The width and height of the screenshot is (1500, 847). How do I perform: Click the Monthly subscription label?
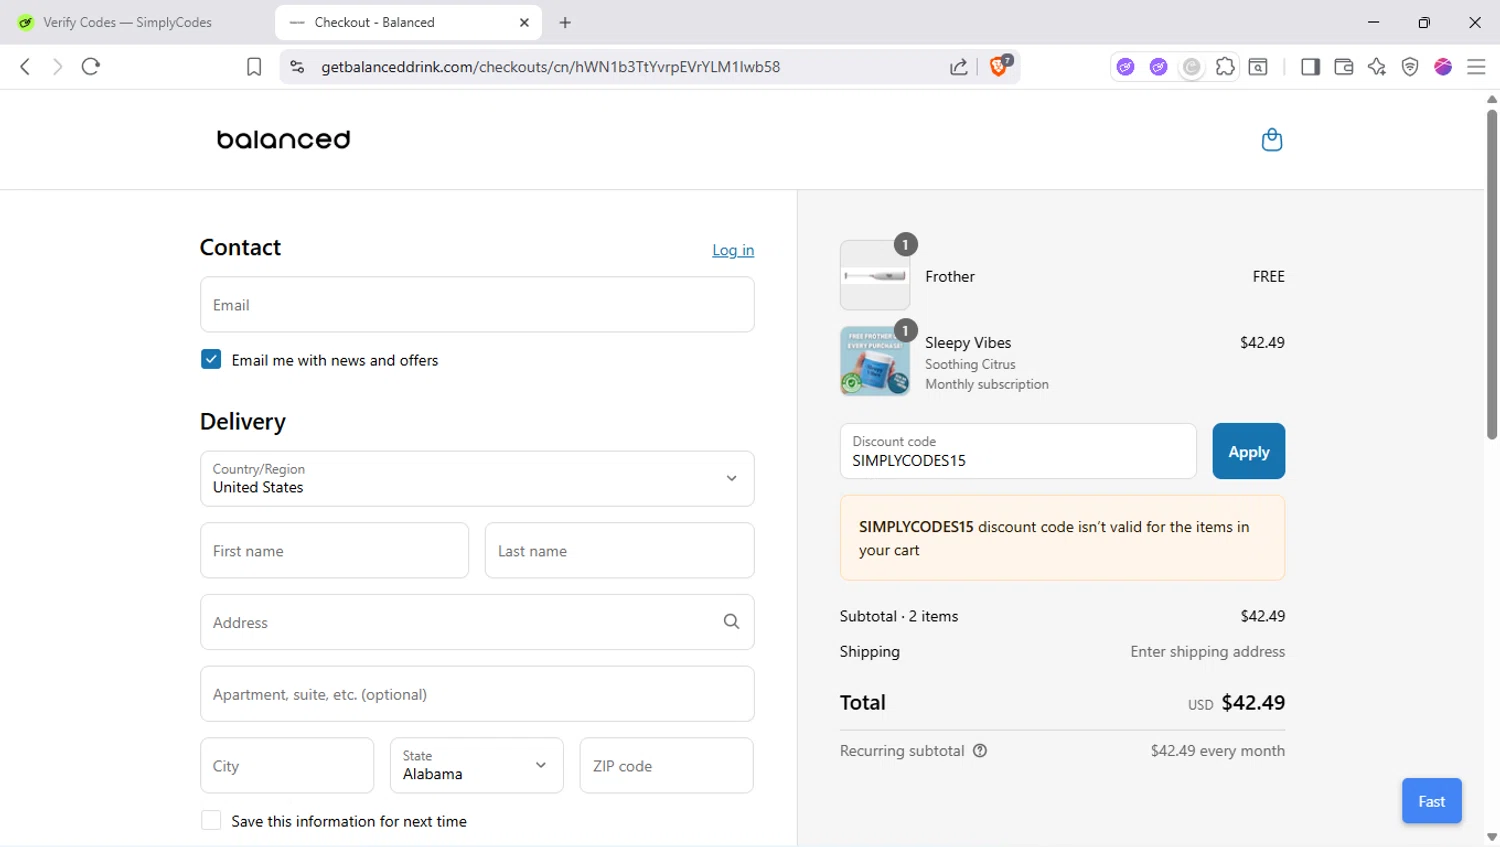coord(987,384)
